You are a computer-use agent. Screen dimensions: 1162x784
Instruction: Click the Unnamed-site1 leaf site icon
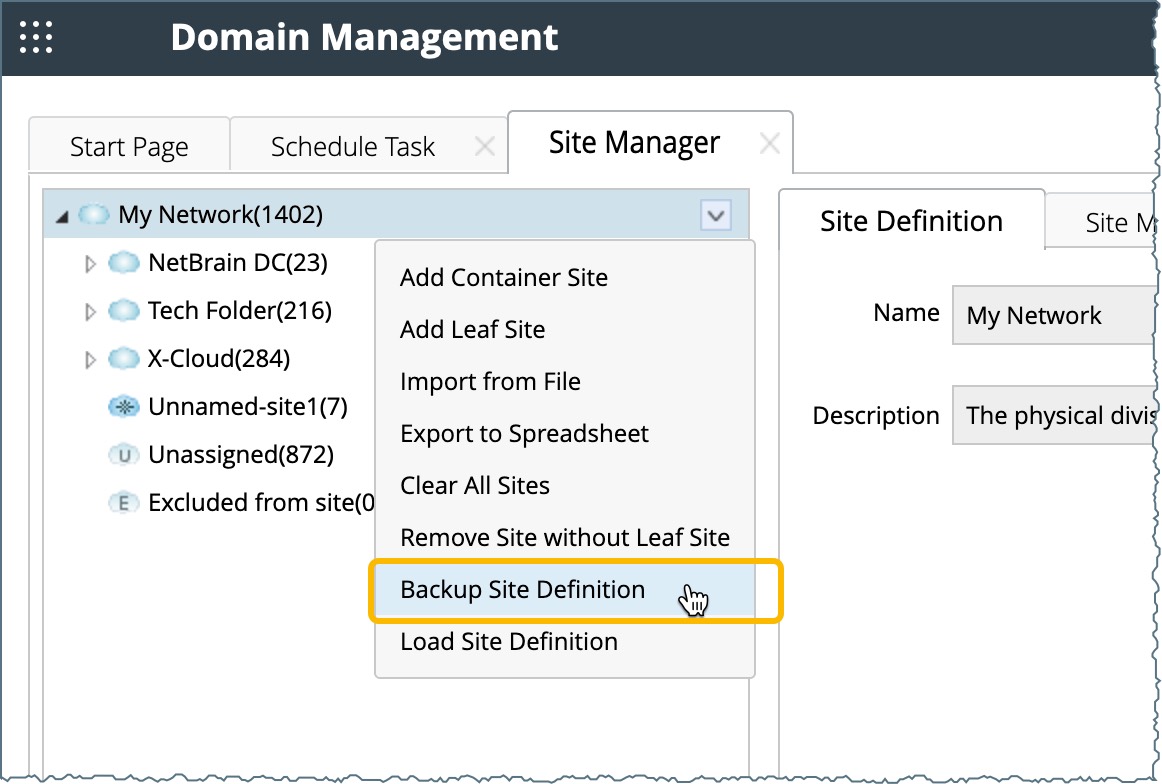(123, 407)
